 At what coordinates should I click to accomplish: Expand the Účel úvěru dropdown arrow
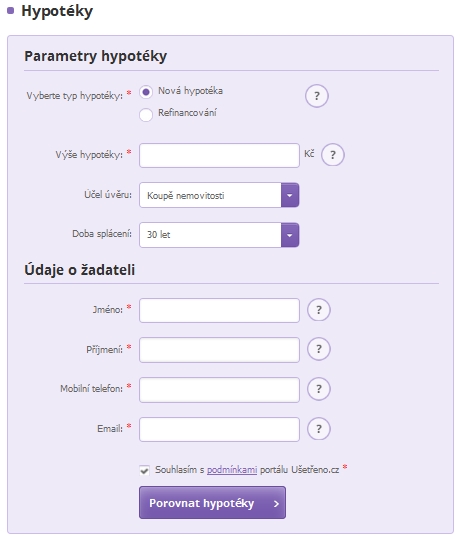coord(290,195)
